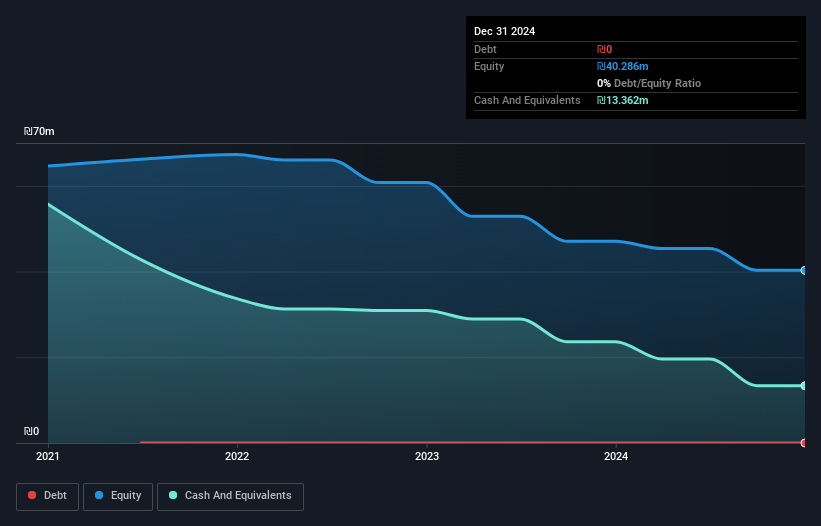
Task: Toggle the Debt legend button
Action: 48,496
